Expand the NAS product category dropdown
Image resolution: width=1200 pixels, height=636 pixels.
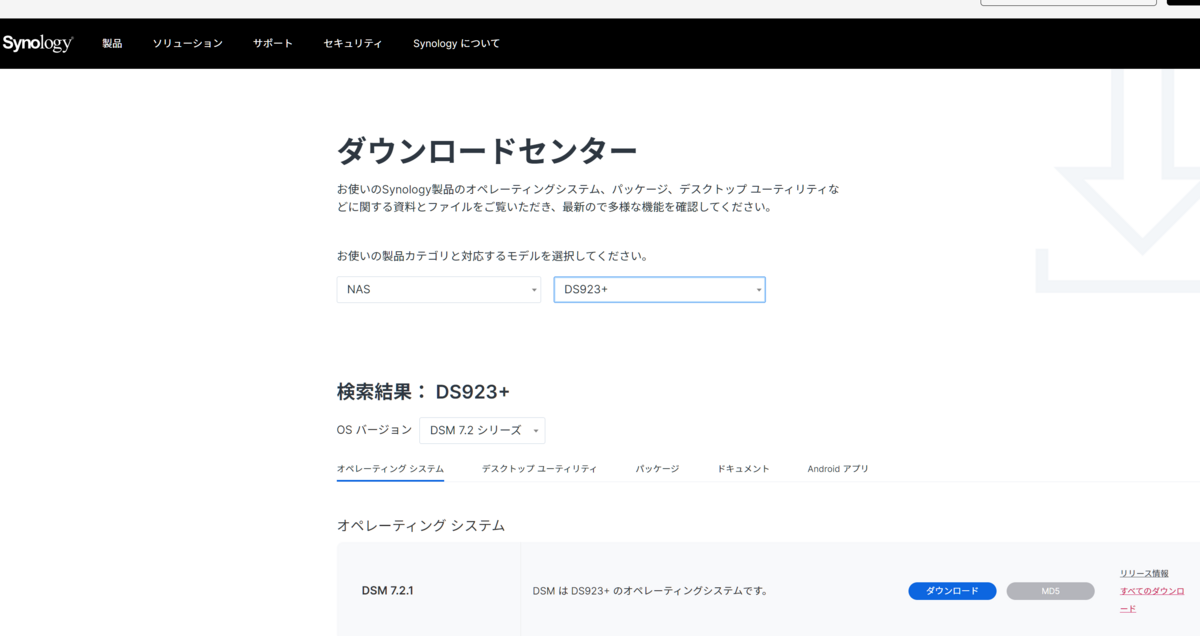tap(439, 290)
